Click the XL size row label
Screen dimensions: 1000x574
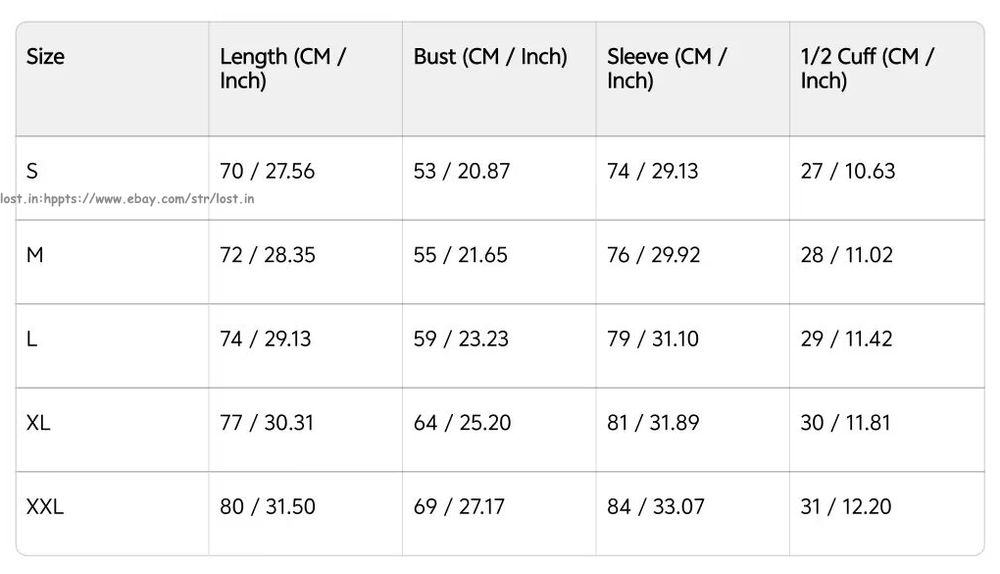[38, 423]
